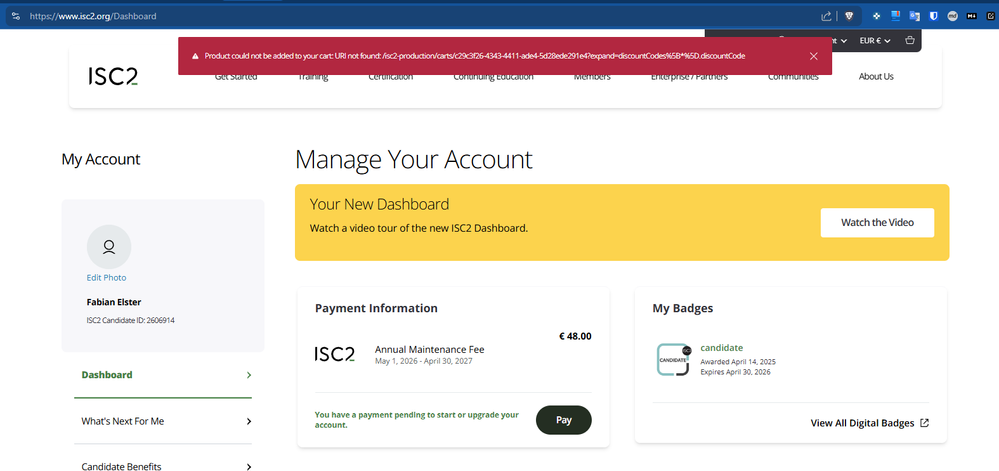Click the candidate badge thumbnail image
The height and width of the screenshot is (471, 999).
[x=672, y=360]
